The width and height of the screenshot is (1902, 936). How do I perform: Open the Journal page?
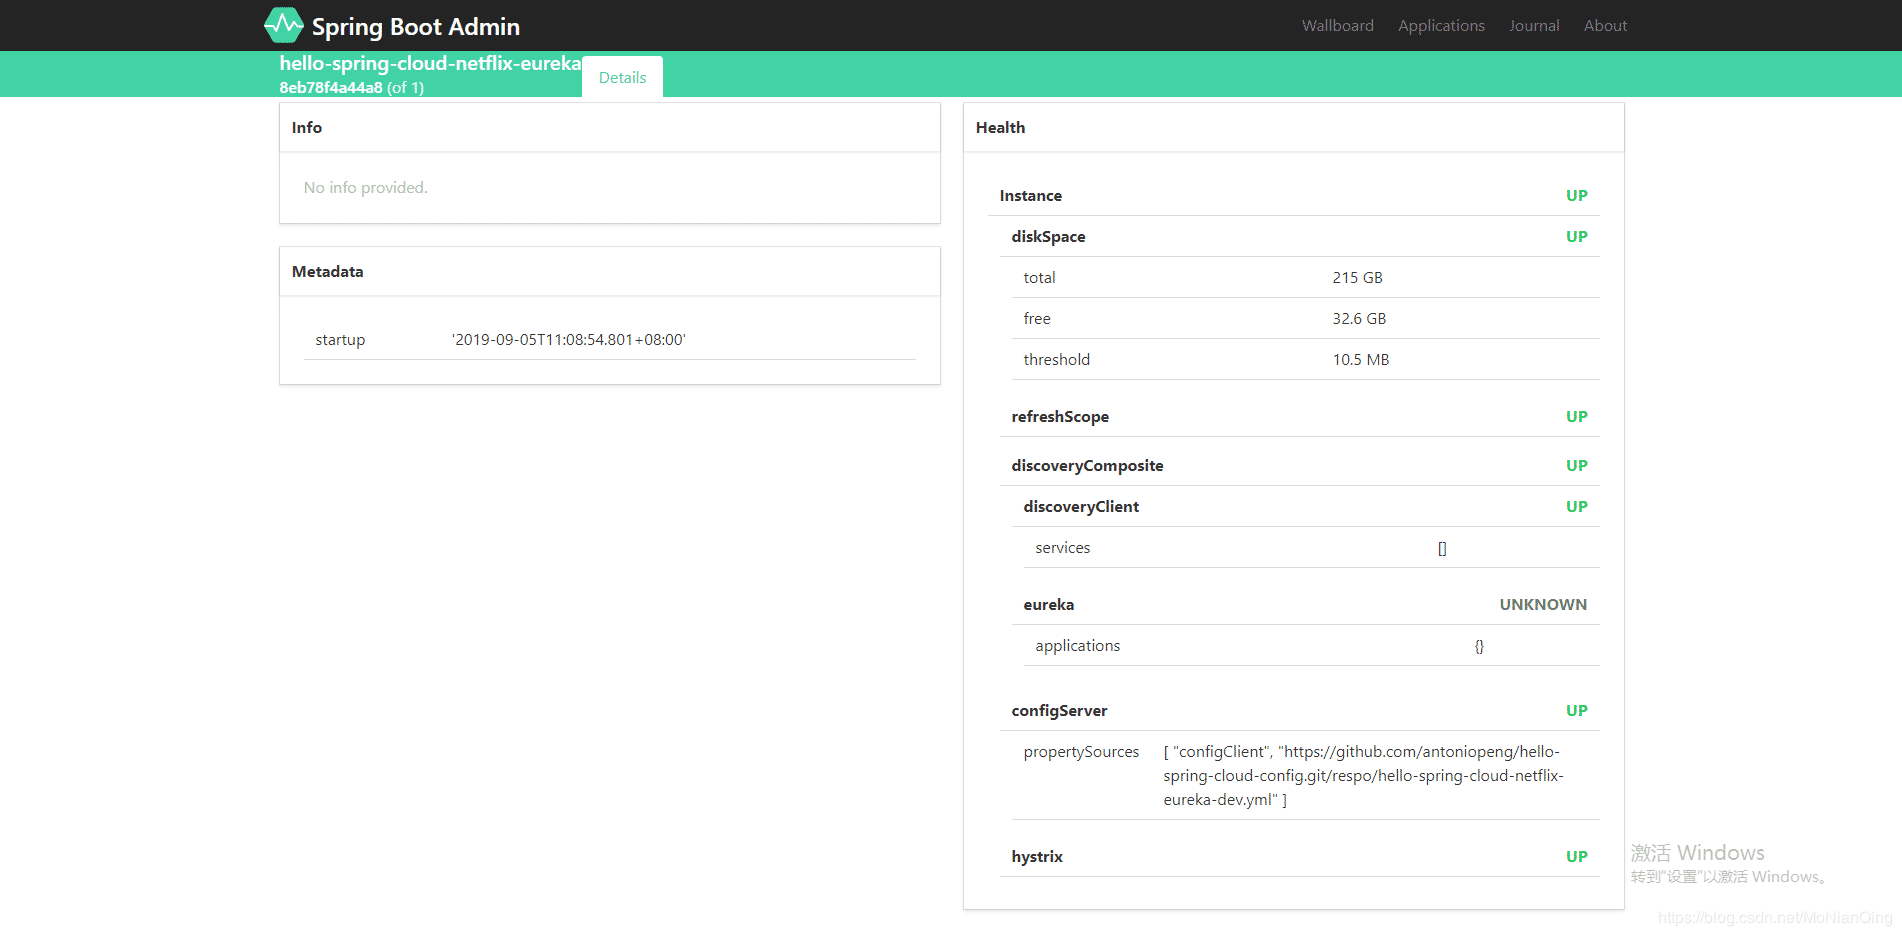(x=1533, y=25)
